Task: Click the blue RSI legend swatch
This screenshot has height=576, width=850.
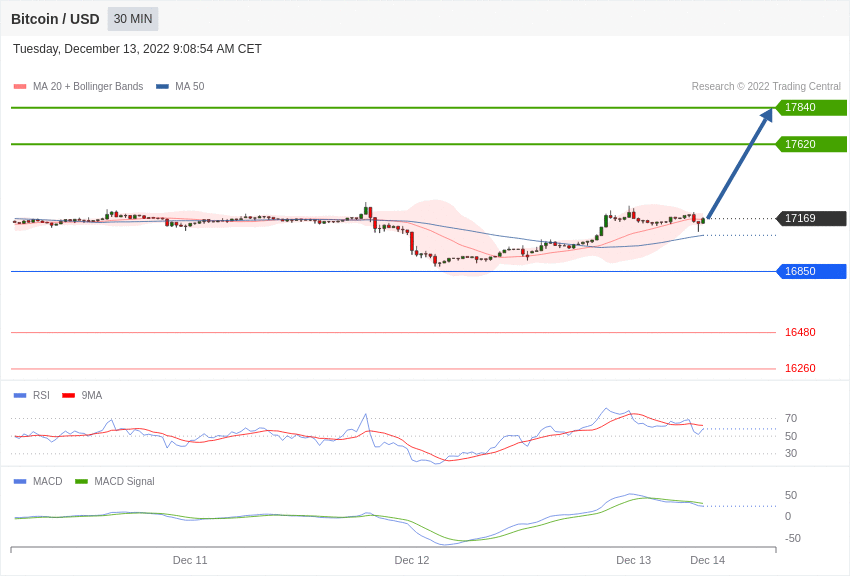Action: click(20, 396)
